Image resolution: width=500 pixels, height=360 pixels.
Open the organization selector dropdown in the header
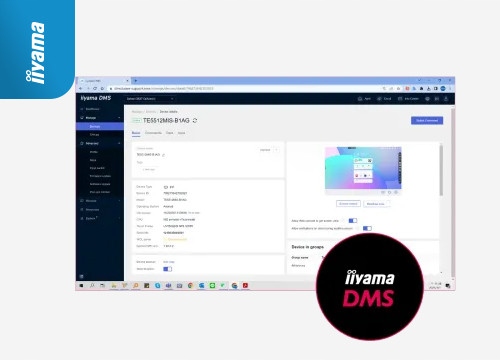coord(150,99)
